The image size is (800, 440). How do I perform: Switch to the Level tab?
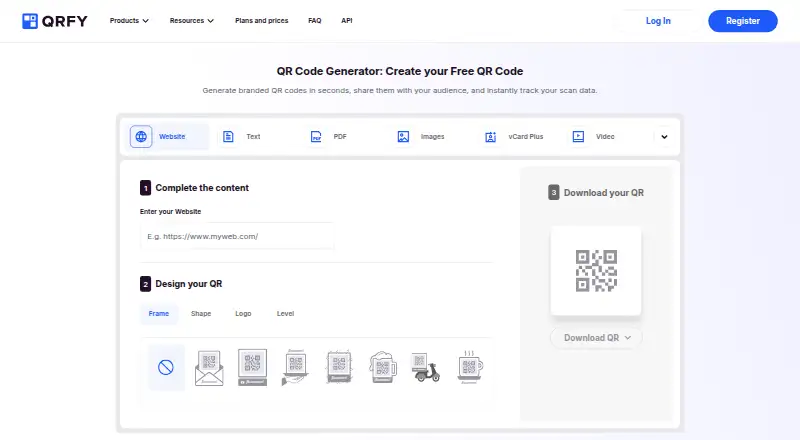coord(286,314)
